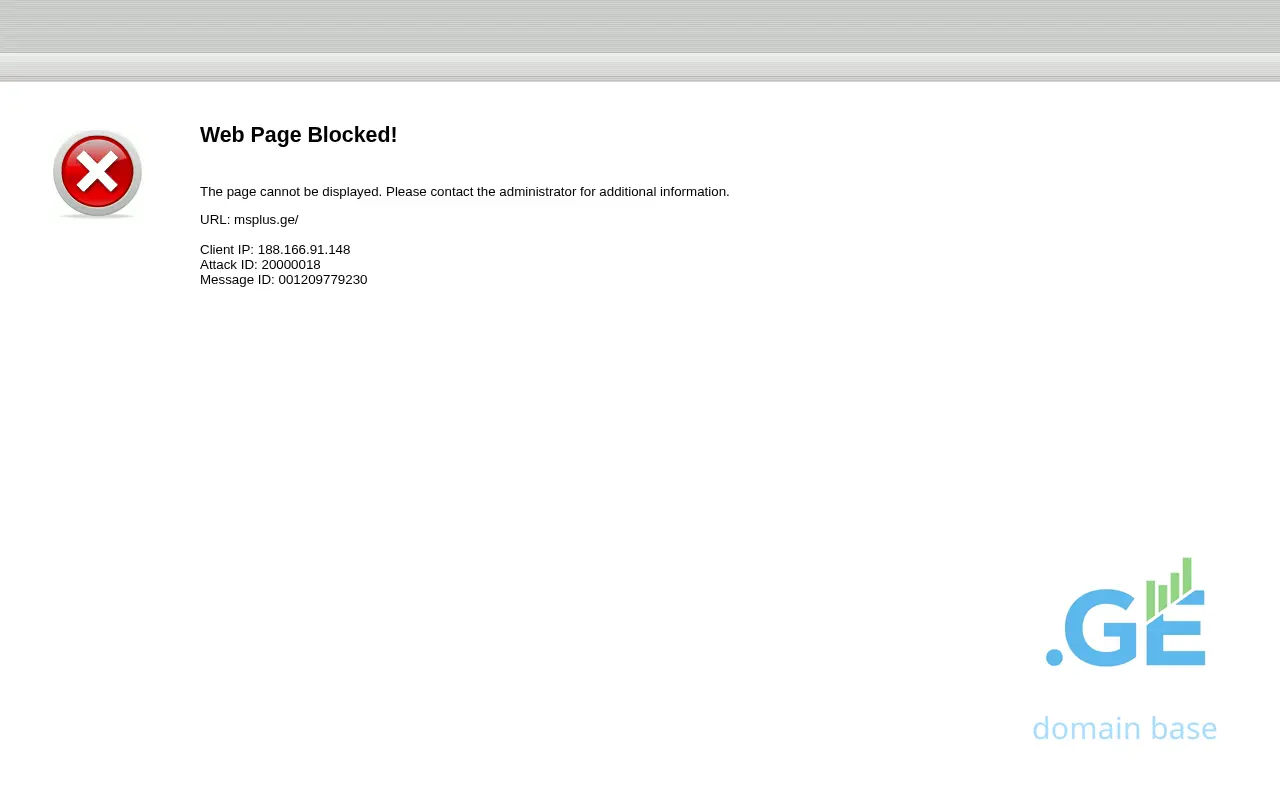1280x800 pixels.
Task: Click the msplus.ge/ URL value
Action: coord(266,220)
